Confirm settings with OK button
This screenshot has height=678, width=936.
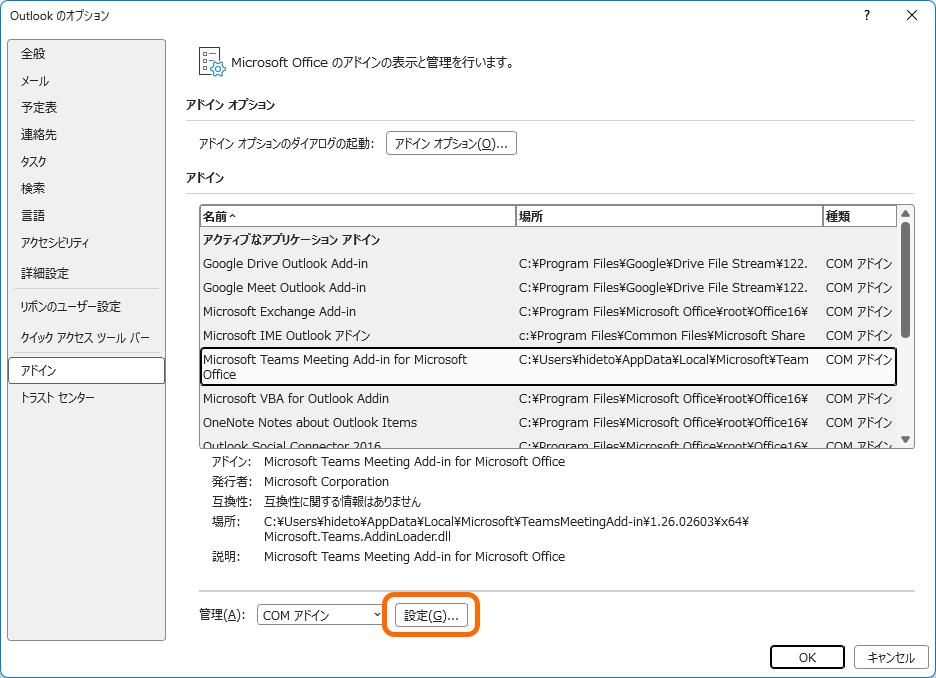coord(807,657)
